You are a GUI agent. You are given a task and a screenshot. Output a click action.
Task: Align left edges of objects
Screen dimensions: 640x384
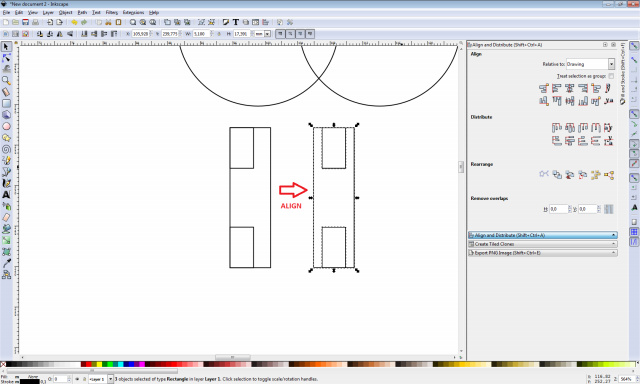tap(556, 88)
